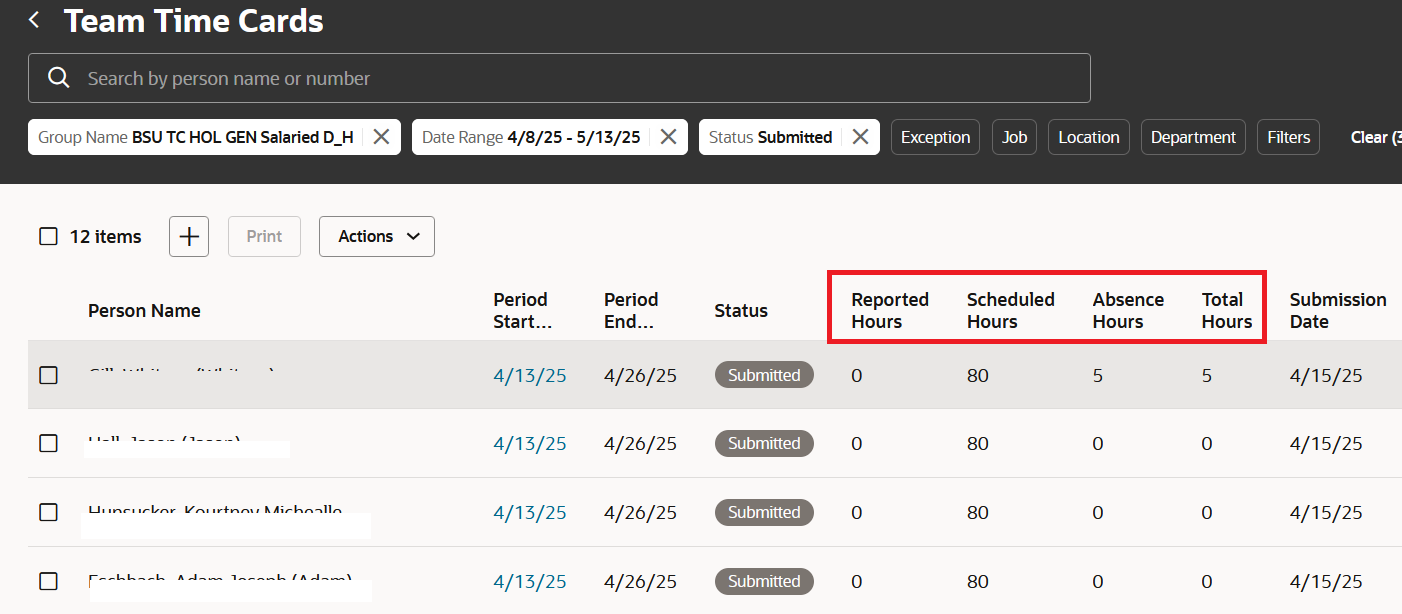The height and width of the screenshot is (614, 1402).
Task: Click the Submission Date column header
Action: [1338, 310]
